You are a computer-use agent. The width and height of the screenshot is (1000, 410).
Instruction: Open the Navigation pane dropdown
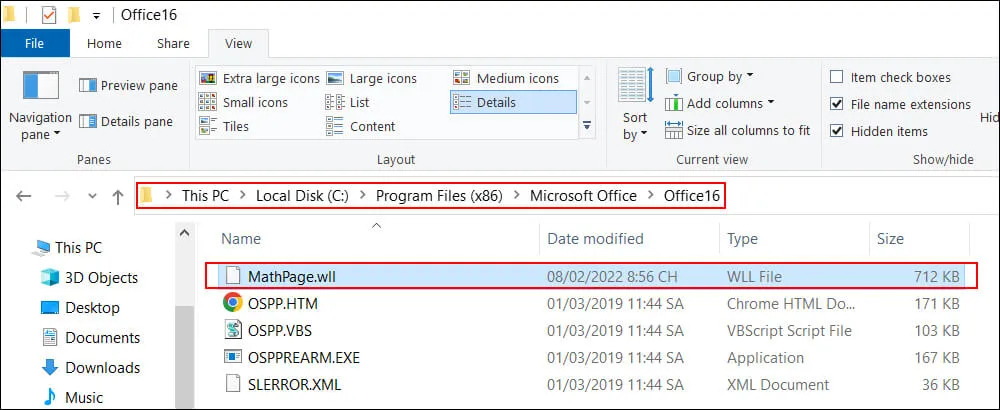(40, 107)
